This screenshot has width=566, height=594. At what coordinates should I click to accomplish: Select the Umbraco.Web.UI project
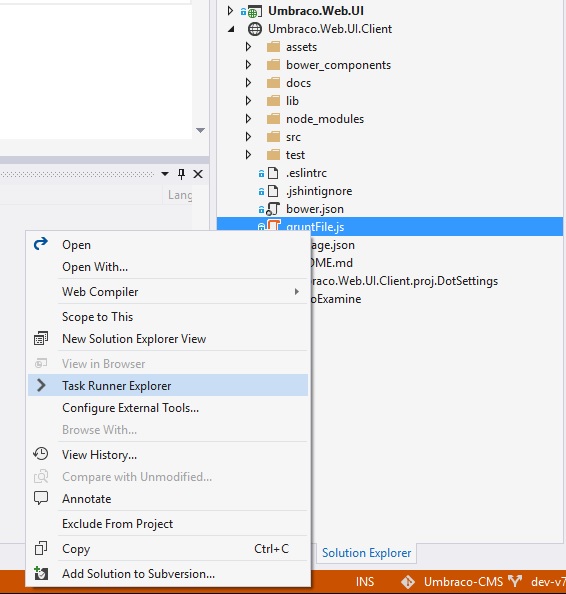(316, 11)
